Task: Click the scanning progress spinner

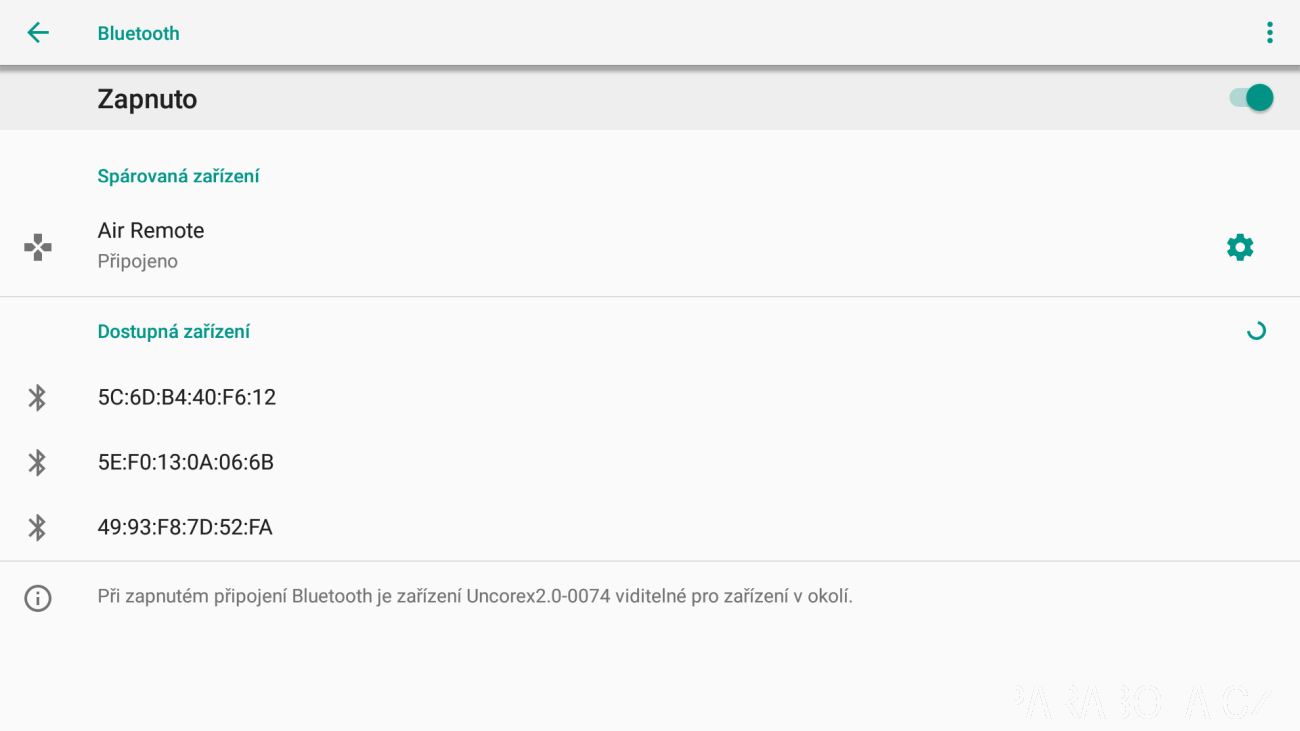Action: click(1256, 331)
